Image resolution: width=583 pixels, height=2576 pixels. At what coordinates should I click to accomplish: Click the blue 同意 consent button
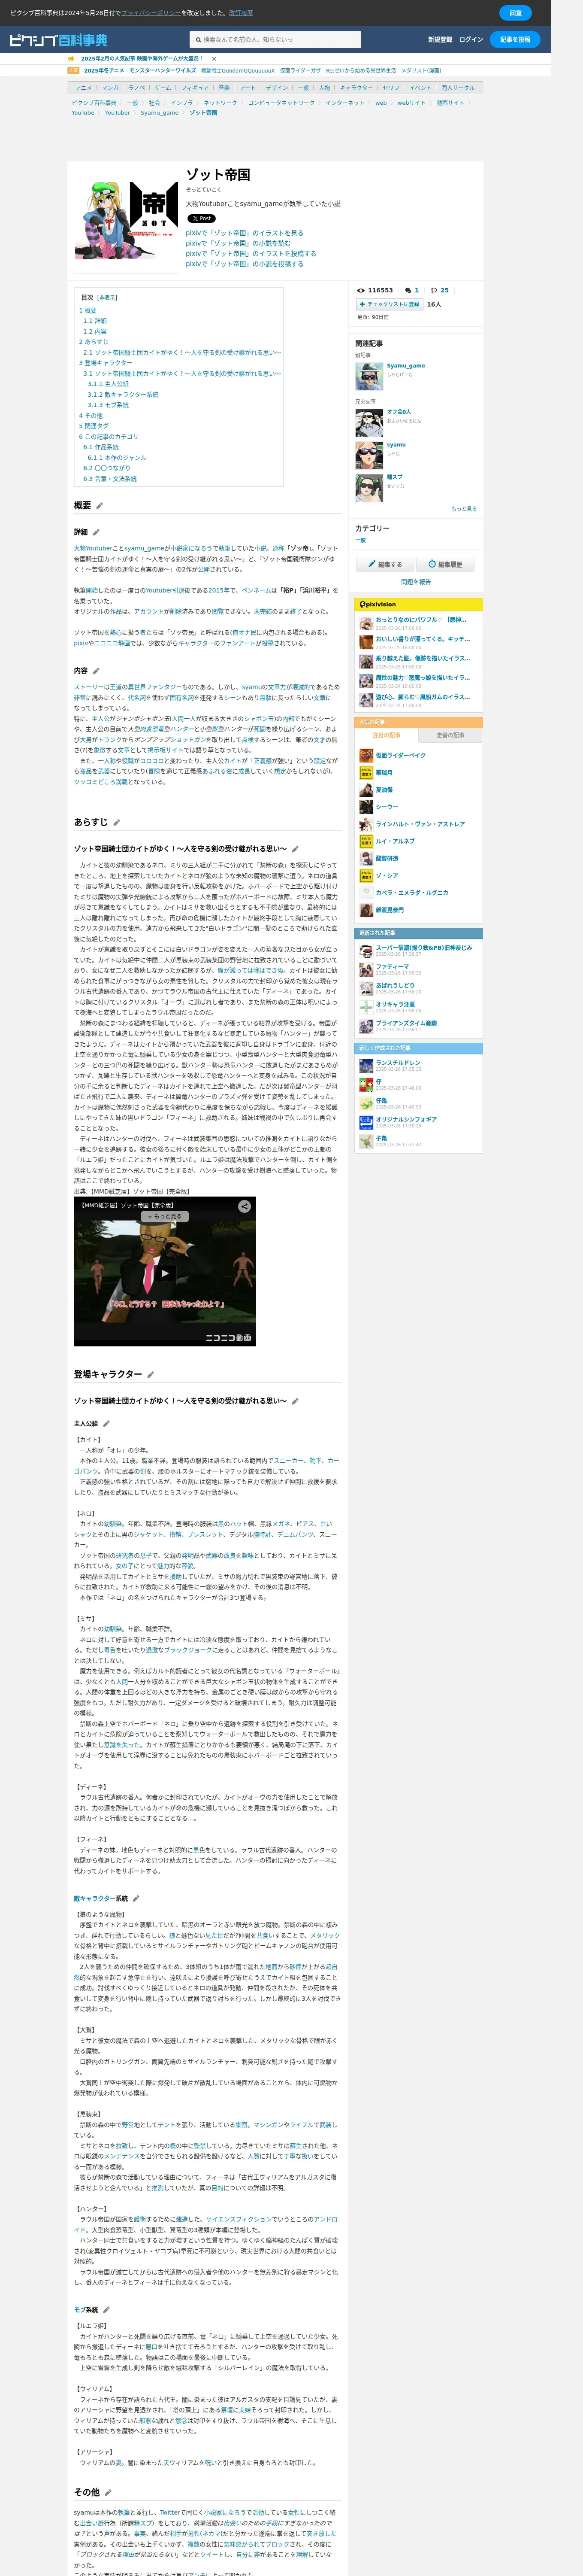pos(515,13)
